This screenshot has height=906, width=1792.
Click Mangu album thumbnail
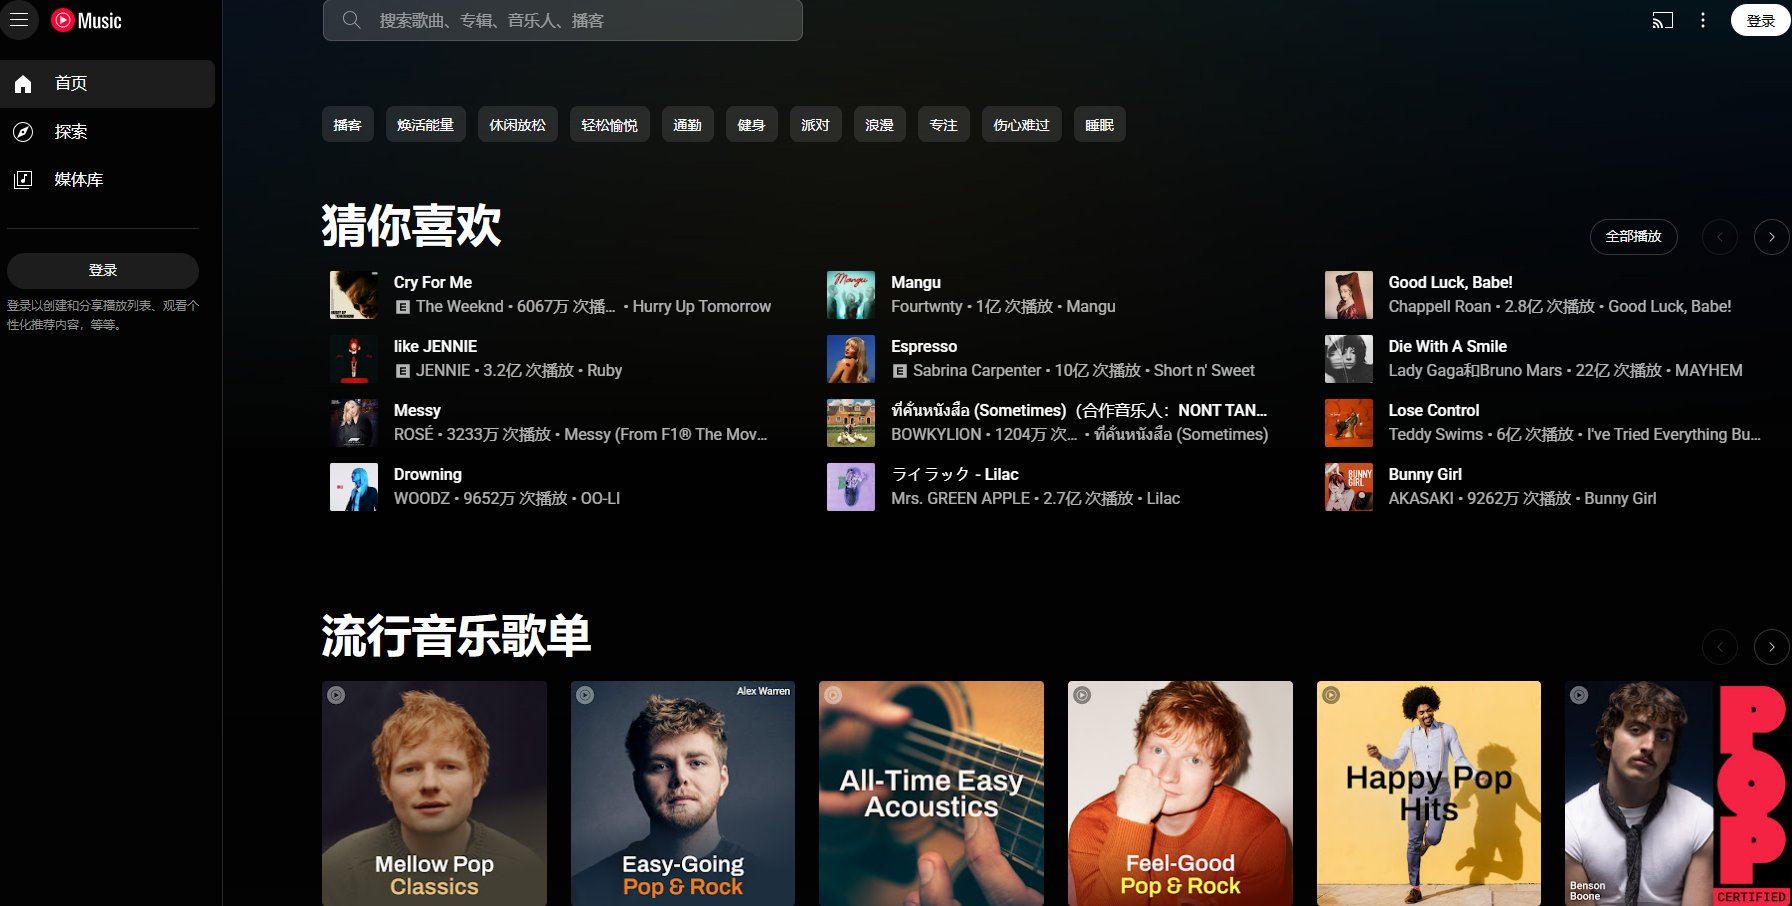coord(851,295)
